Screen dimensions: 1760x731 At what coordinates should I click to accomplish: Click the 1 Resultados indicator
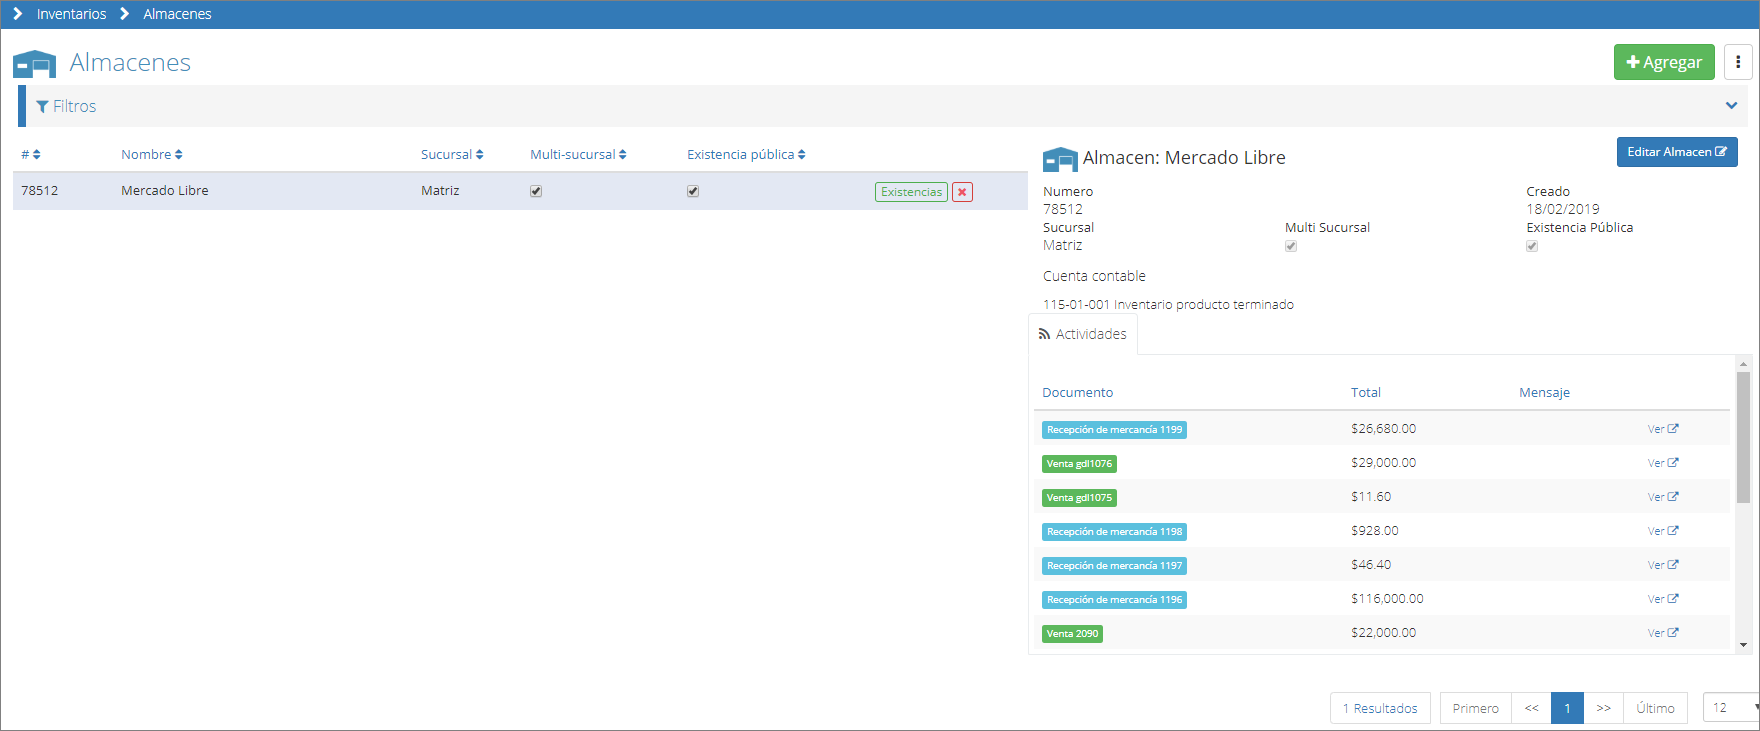pos(1380,708)
